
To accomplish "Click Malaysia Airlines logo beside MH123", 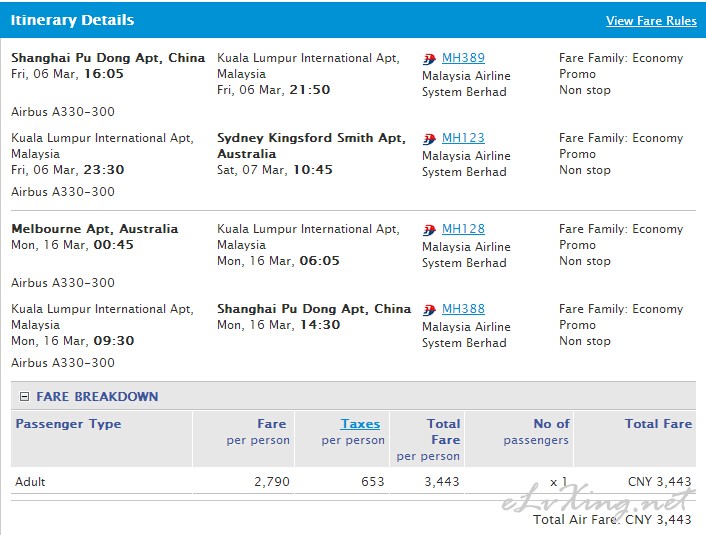I will [x=429, y=139].
